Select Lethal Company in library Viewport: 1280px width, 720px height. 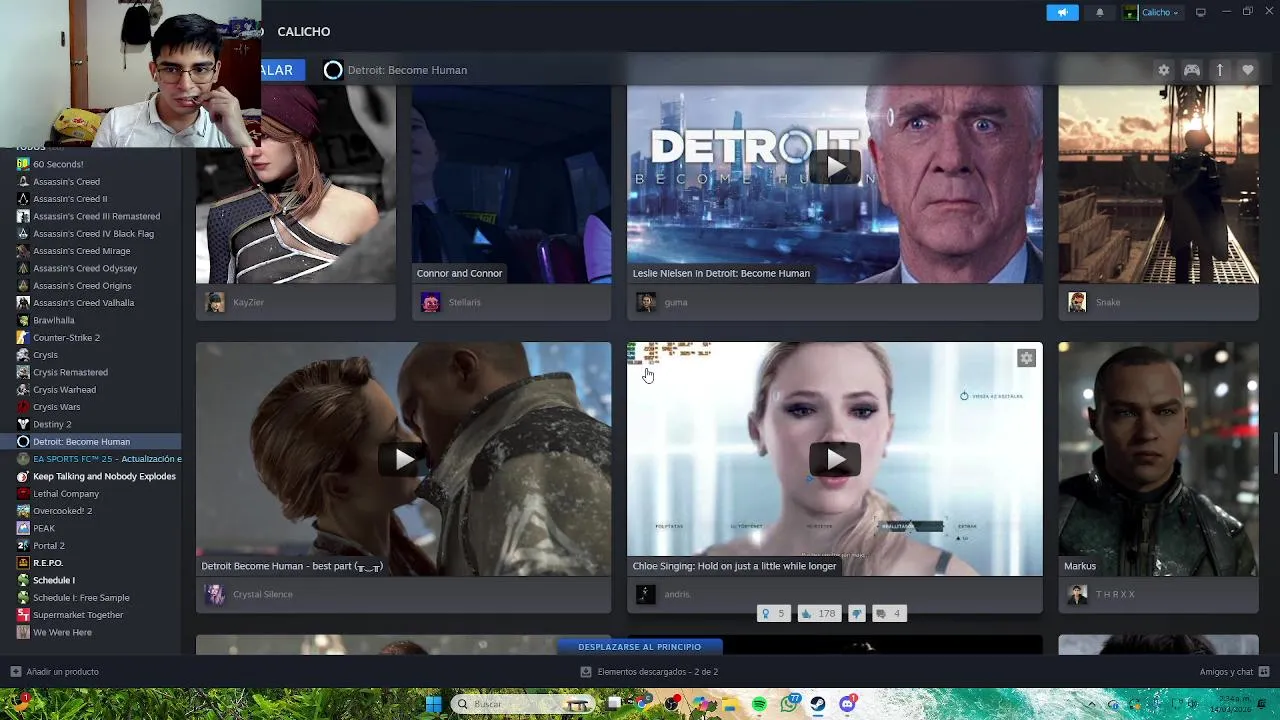click(66, 494)
